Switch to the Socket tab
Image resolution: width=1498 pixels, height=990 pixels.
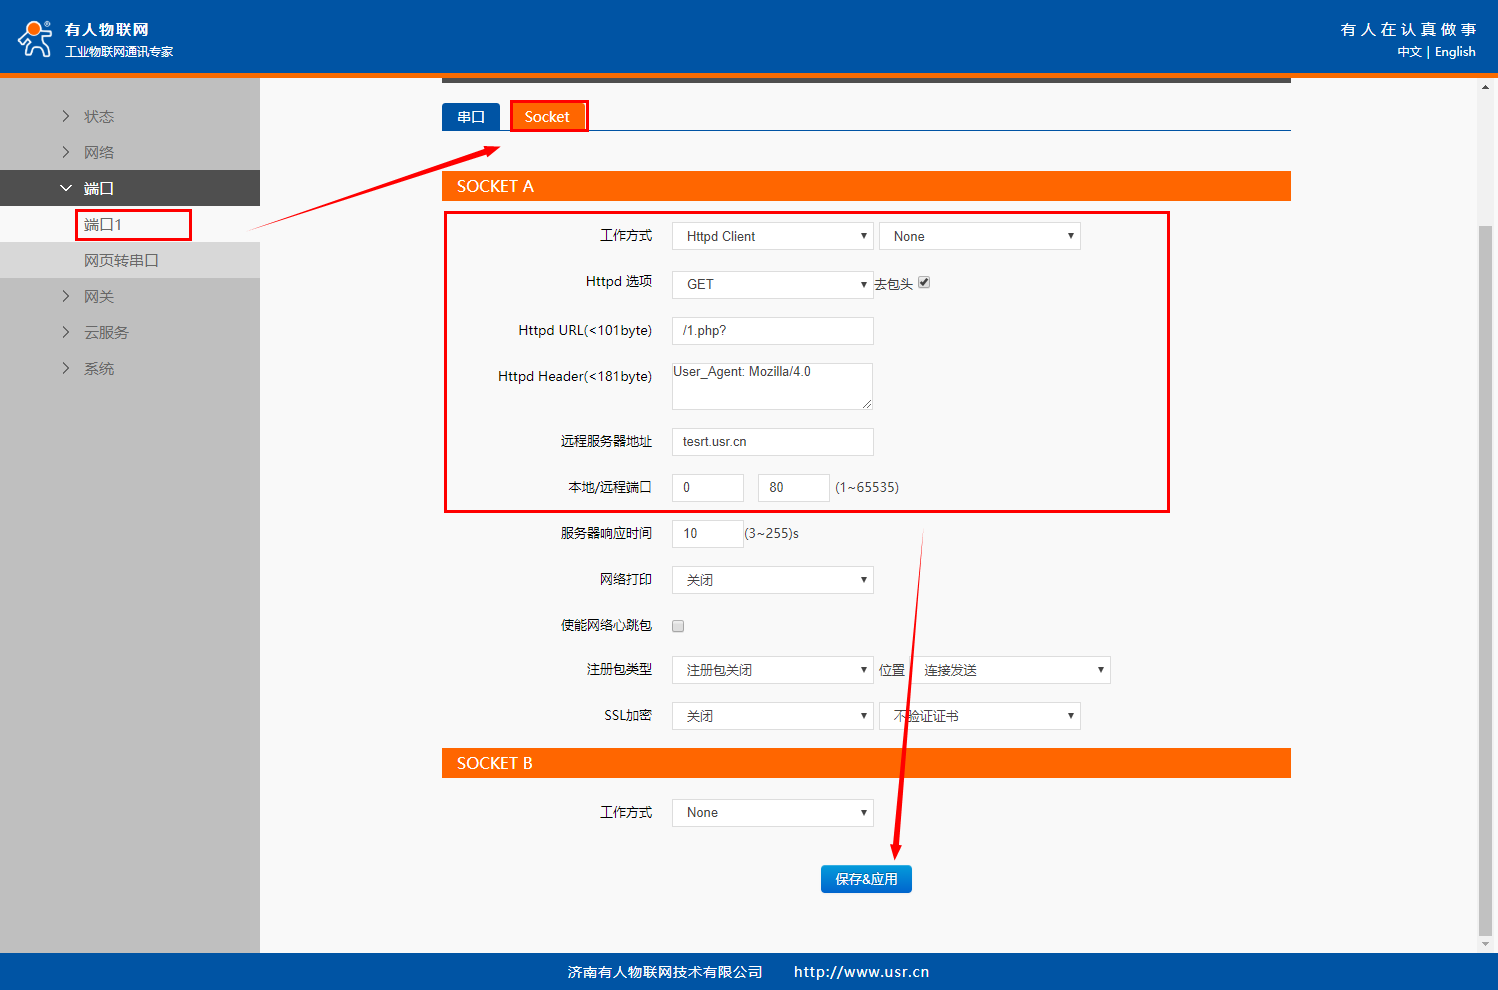click(x=547, y=117)
